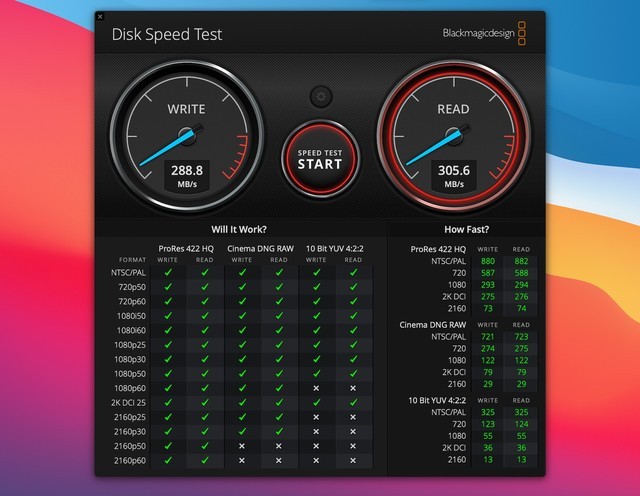Start the speed test
Screen dimensions: 640x496
point(320,159)
